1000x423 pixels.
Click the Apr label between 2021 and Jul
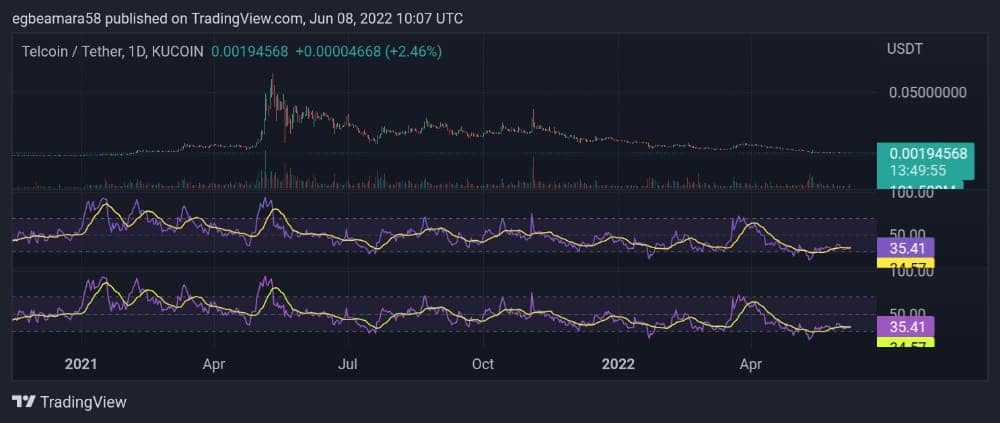[x=213, y=365]
